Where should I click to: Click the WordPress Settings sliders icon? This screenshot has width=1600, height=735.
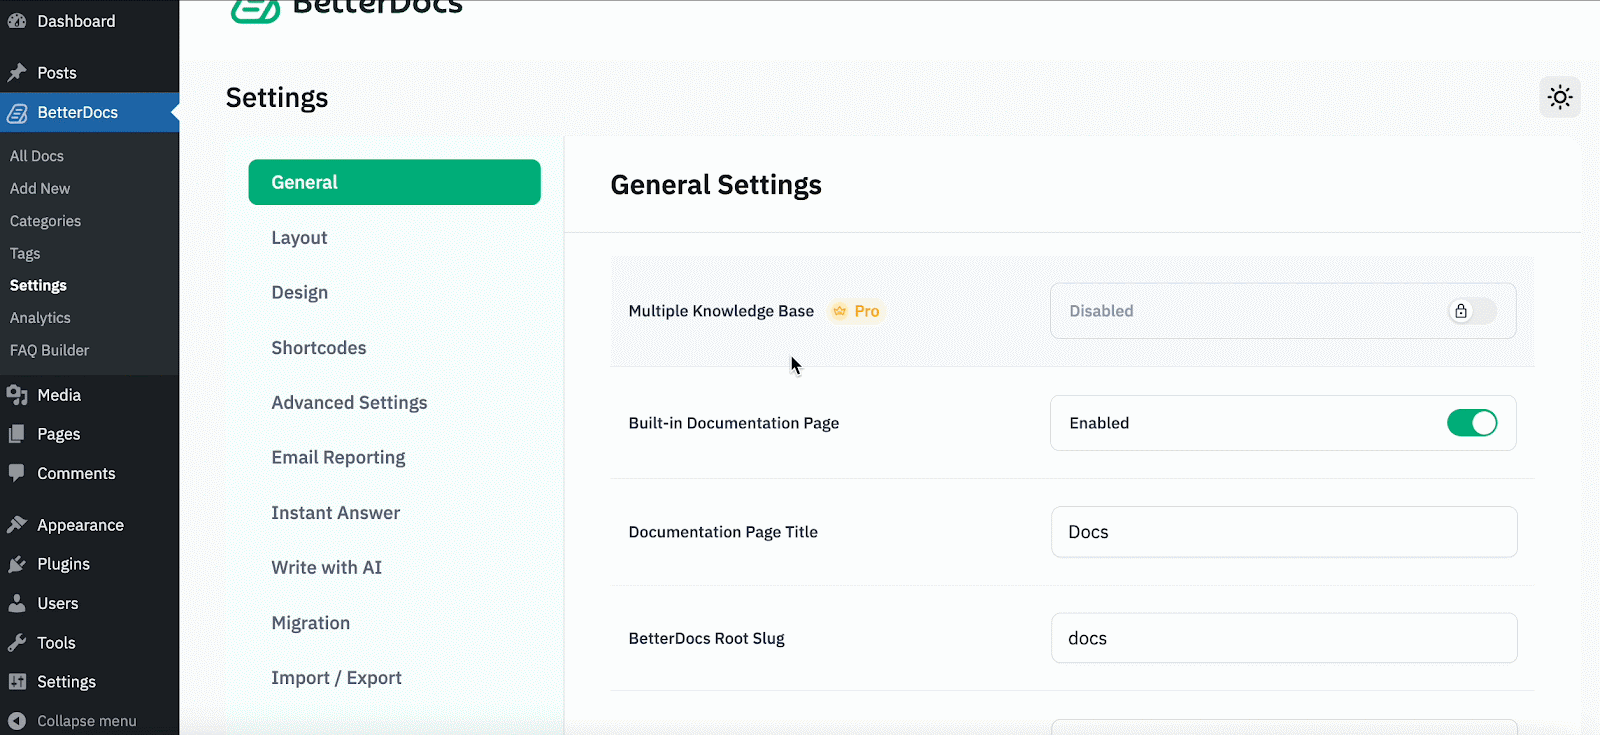17,682
